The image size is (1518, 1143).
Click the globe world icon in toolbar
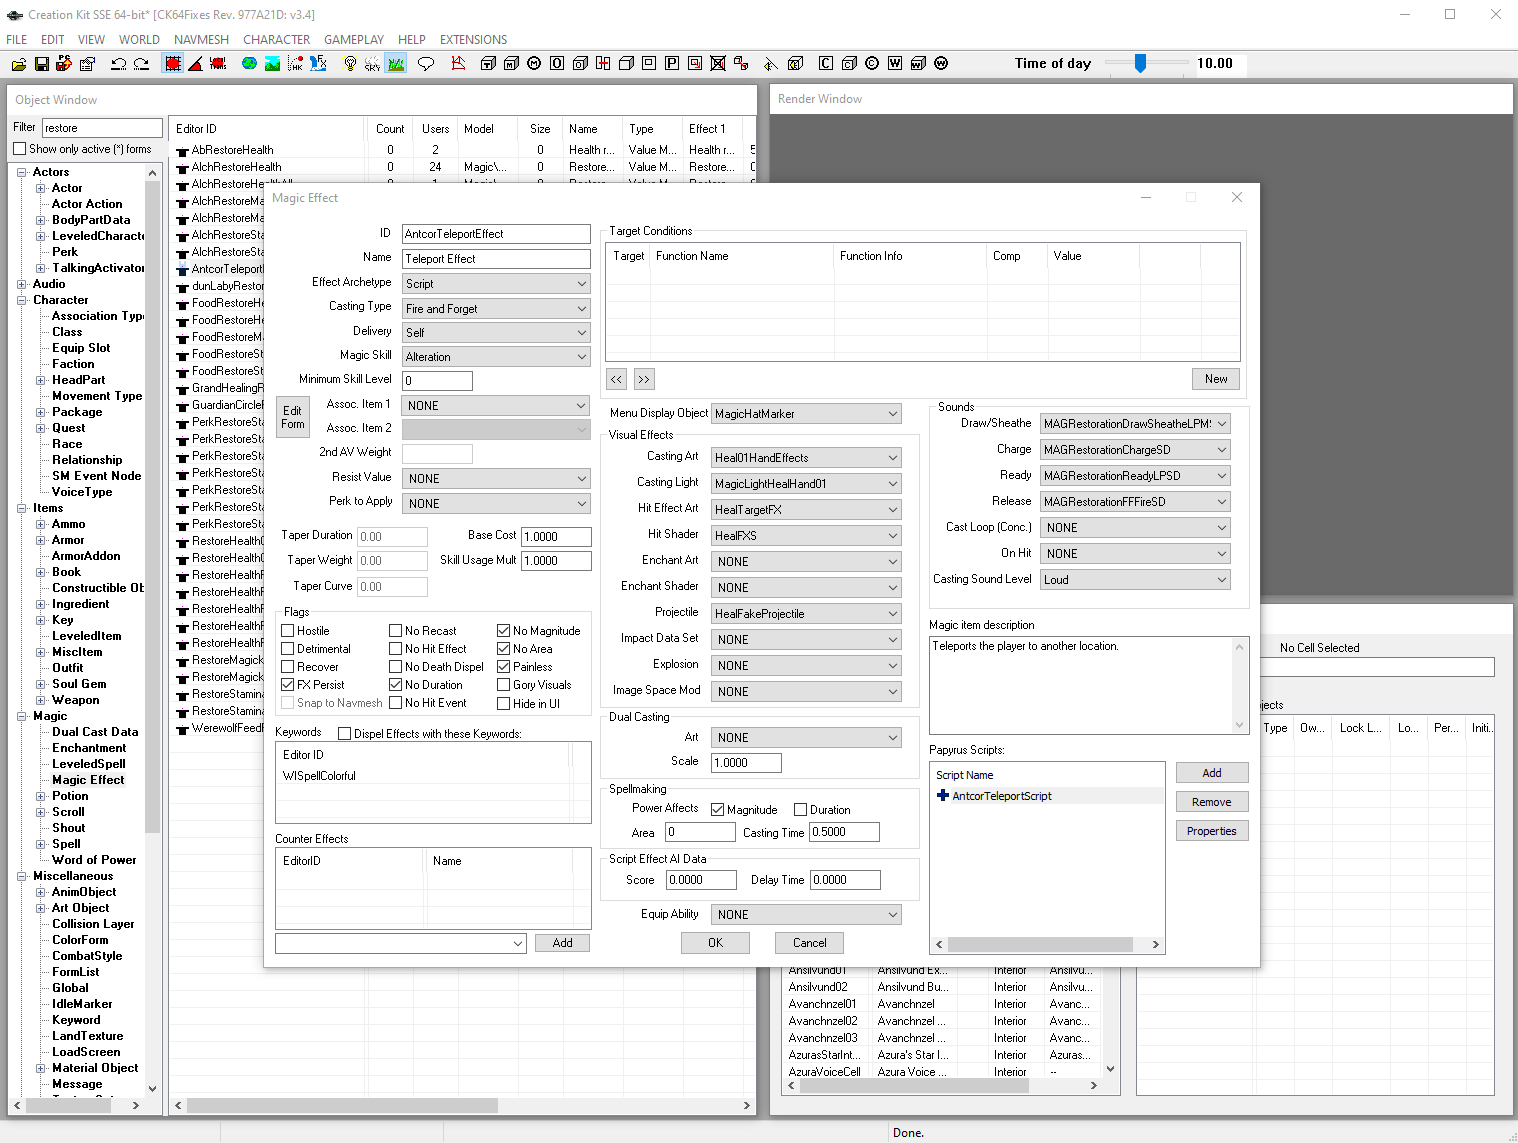pyautogui.click(x=249, y=64)
